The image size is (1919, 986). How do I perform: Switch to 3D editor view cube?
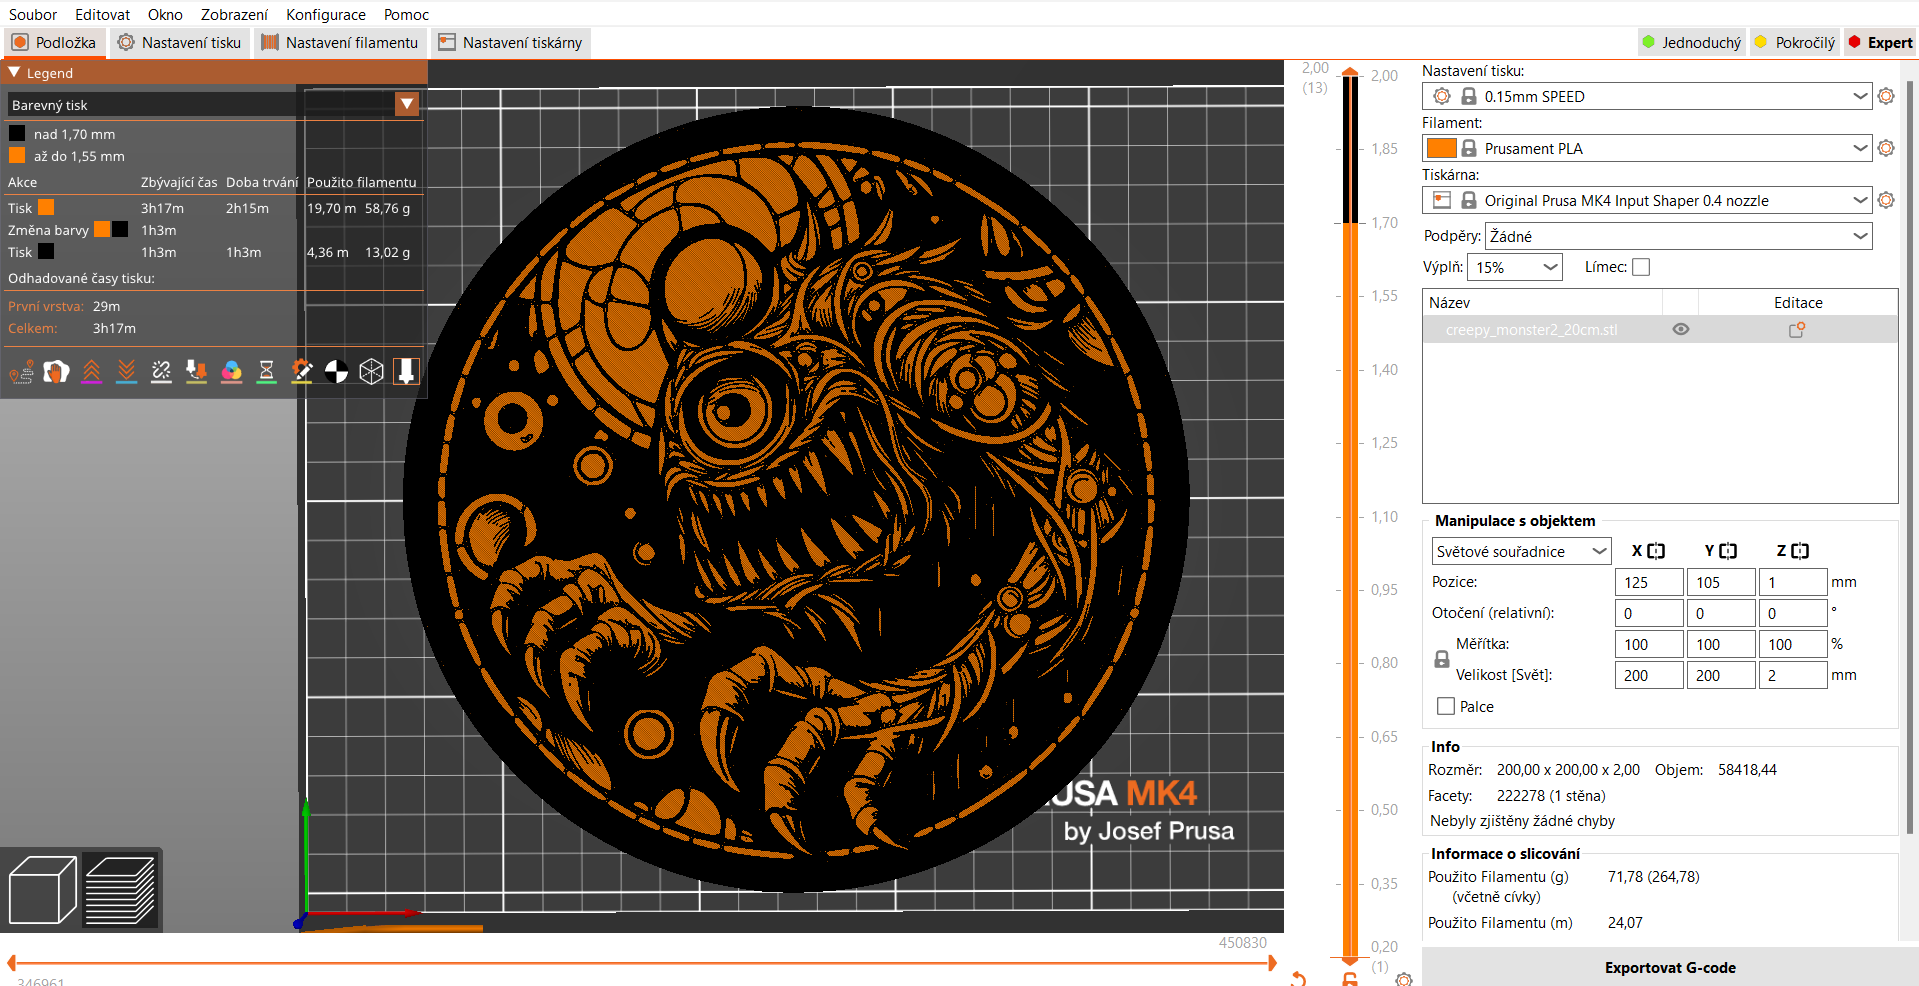42,889
